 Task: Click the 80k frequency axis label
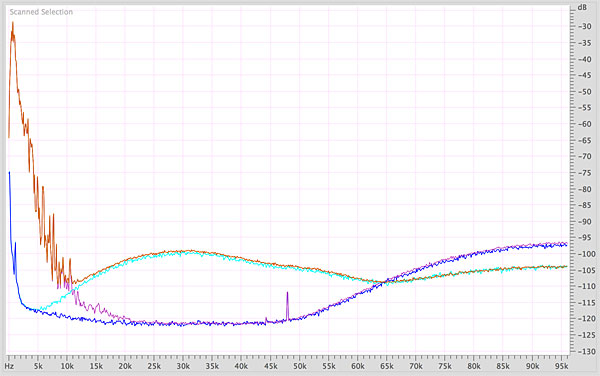pos(474,366)
